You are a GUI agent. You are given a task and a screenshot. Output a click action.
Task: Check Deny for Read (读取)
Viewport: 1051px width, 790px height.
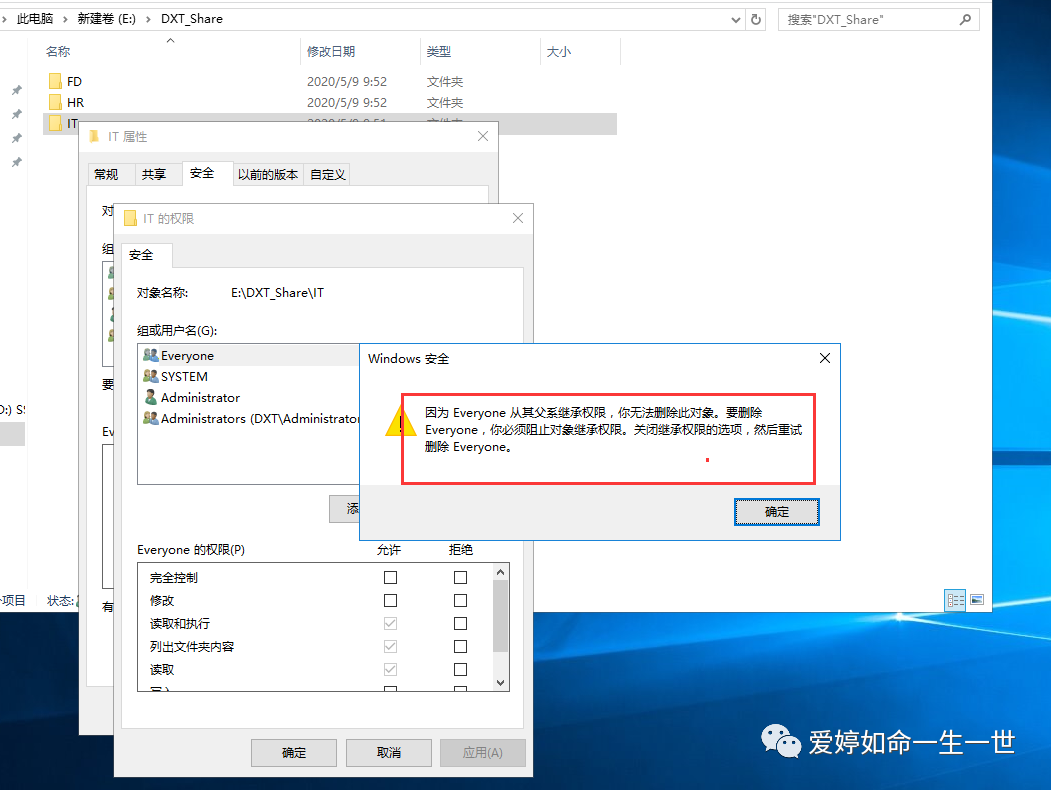460,669
